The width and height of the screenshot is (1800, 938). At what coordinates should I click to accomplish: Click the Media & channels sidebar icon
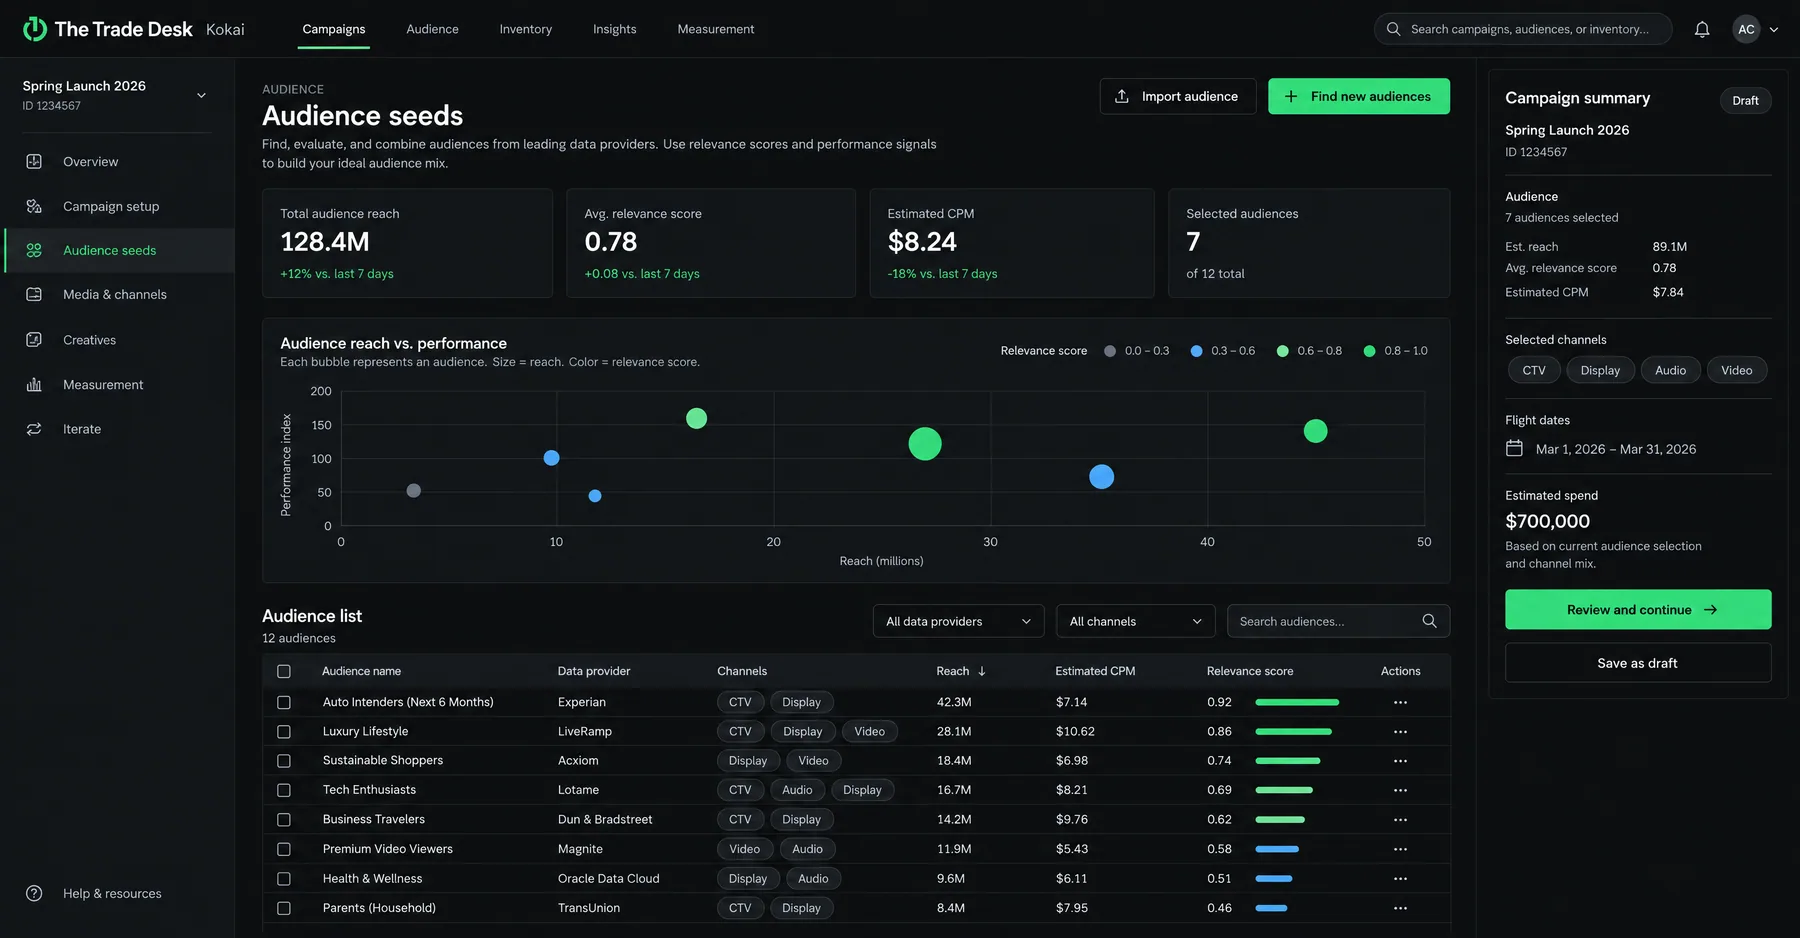click(34, 295)
